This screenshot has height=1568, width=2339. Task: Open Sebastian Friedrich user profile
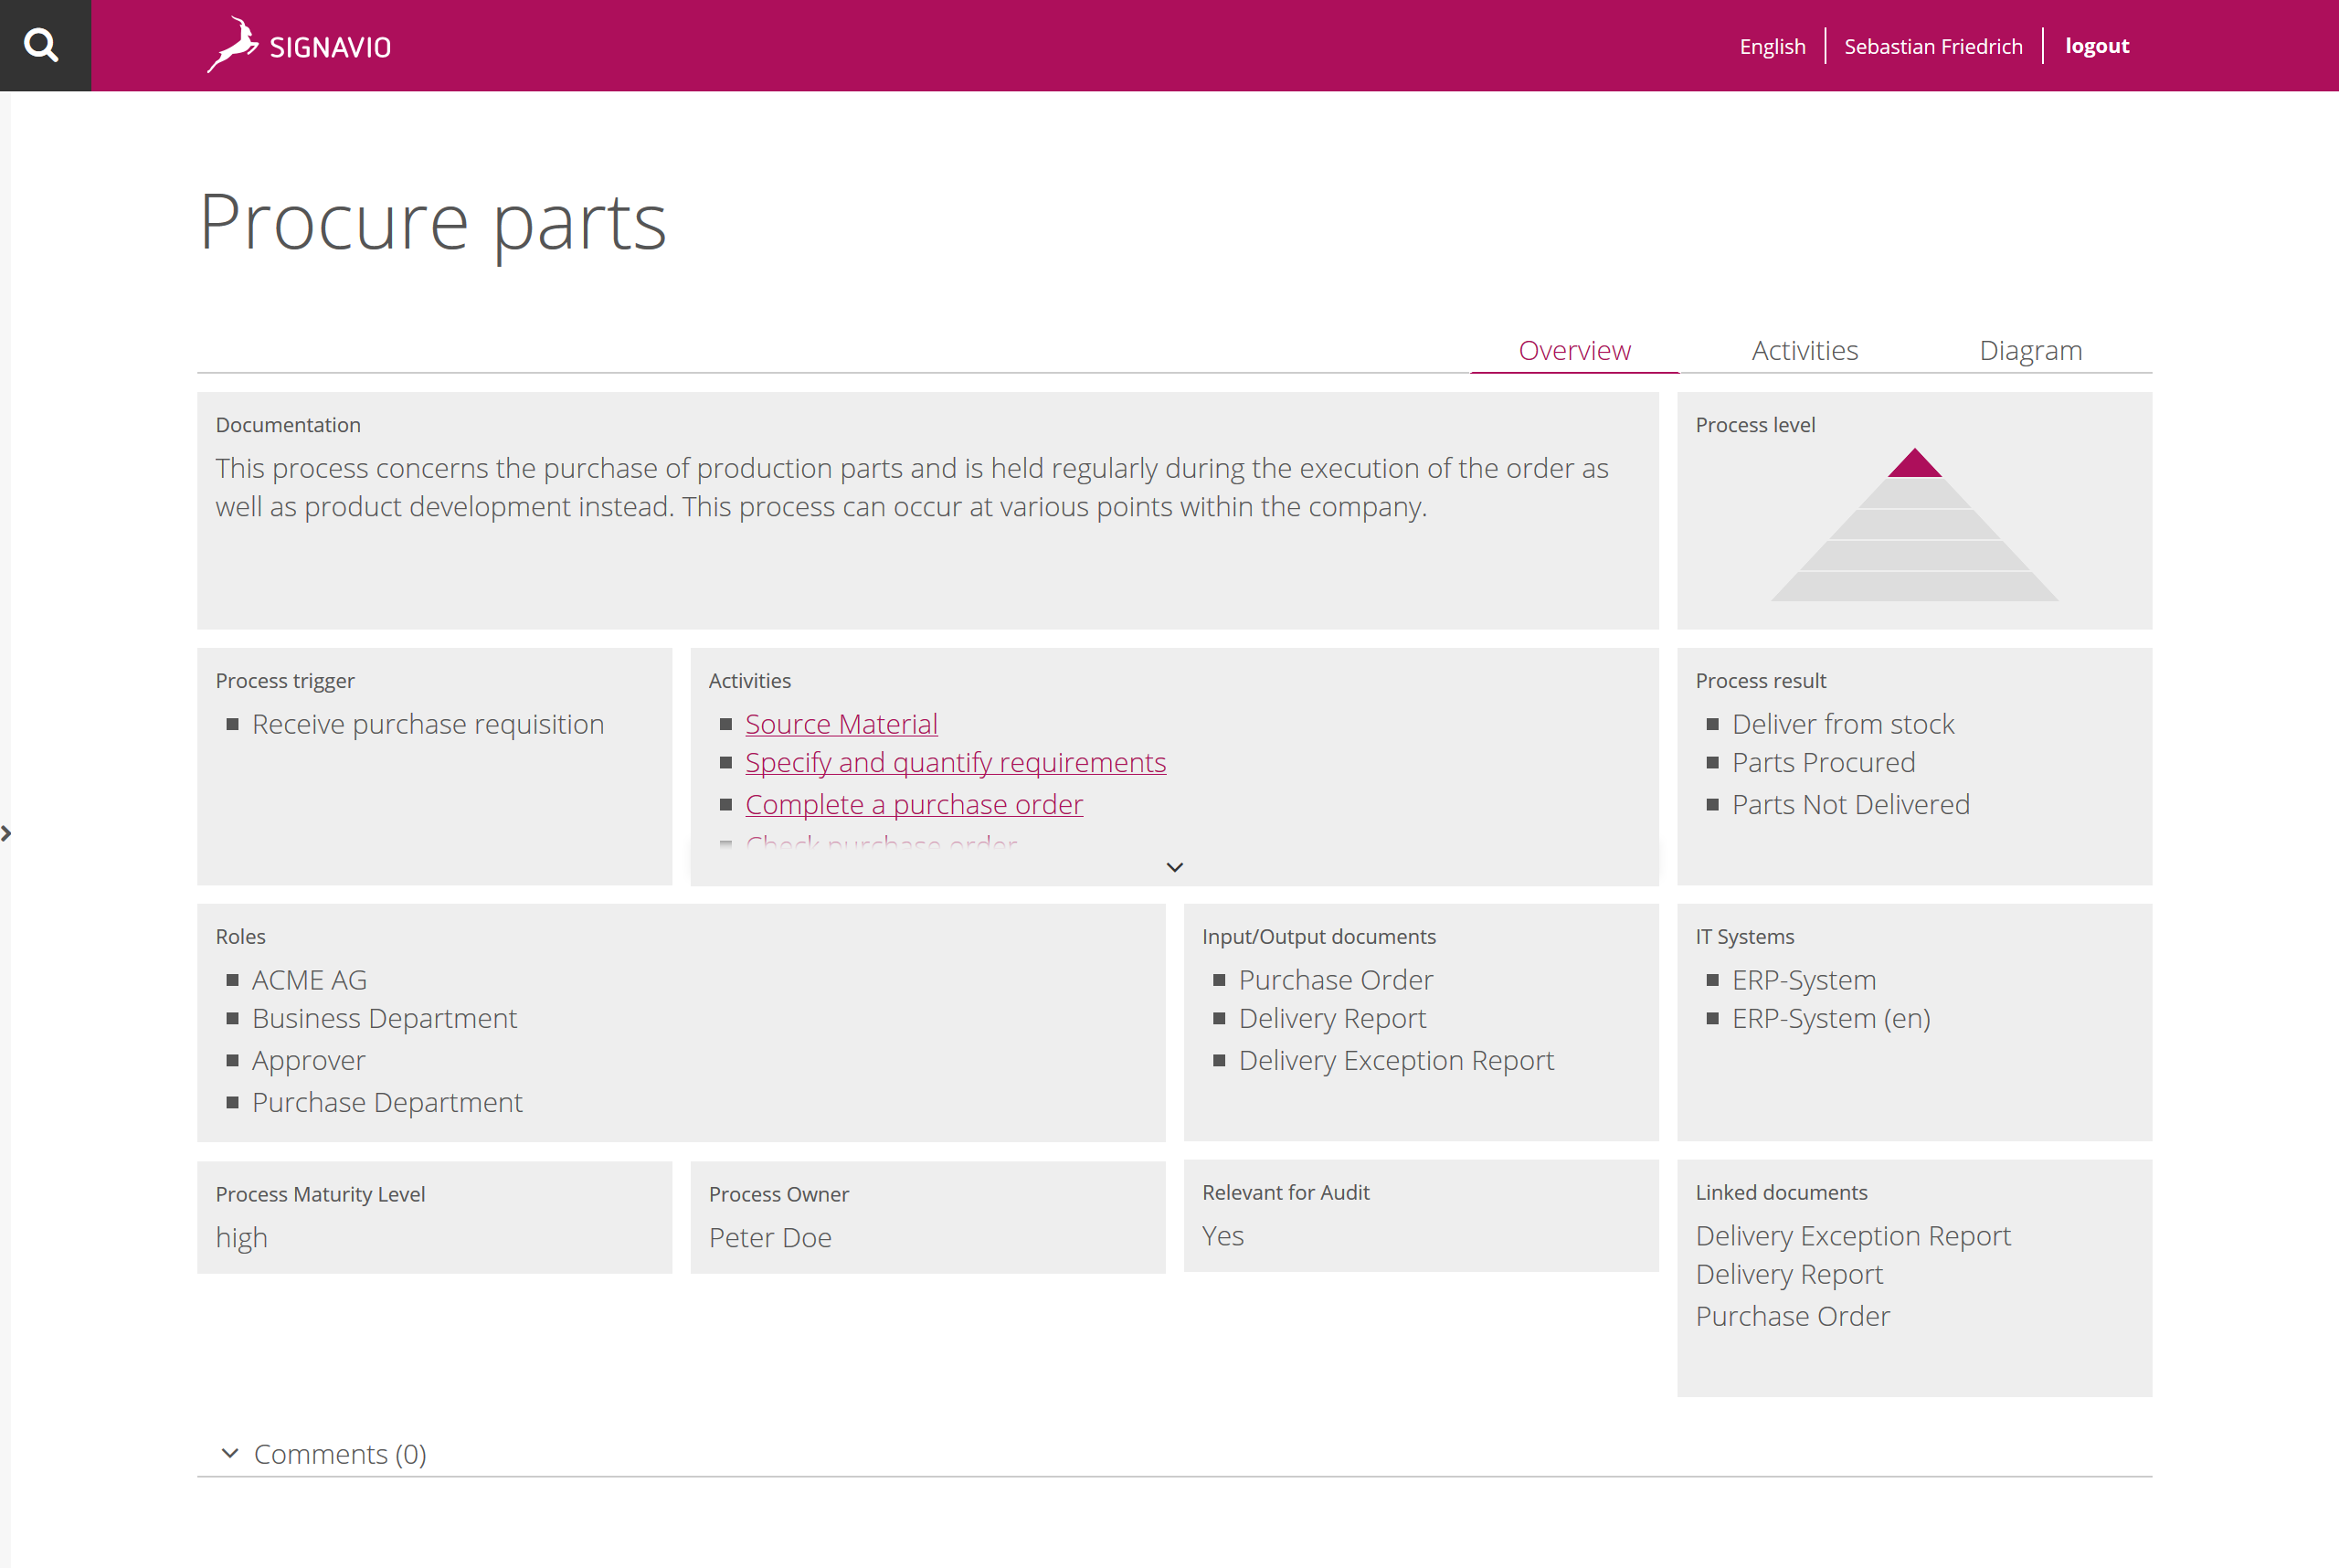[1933, 46]
